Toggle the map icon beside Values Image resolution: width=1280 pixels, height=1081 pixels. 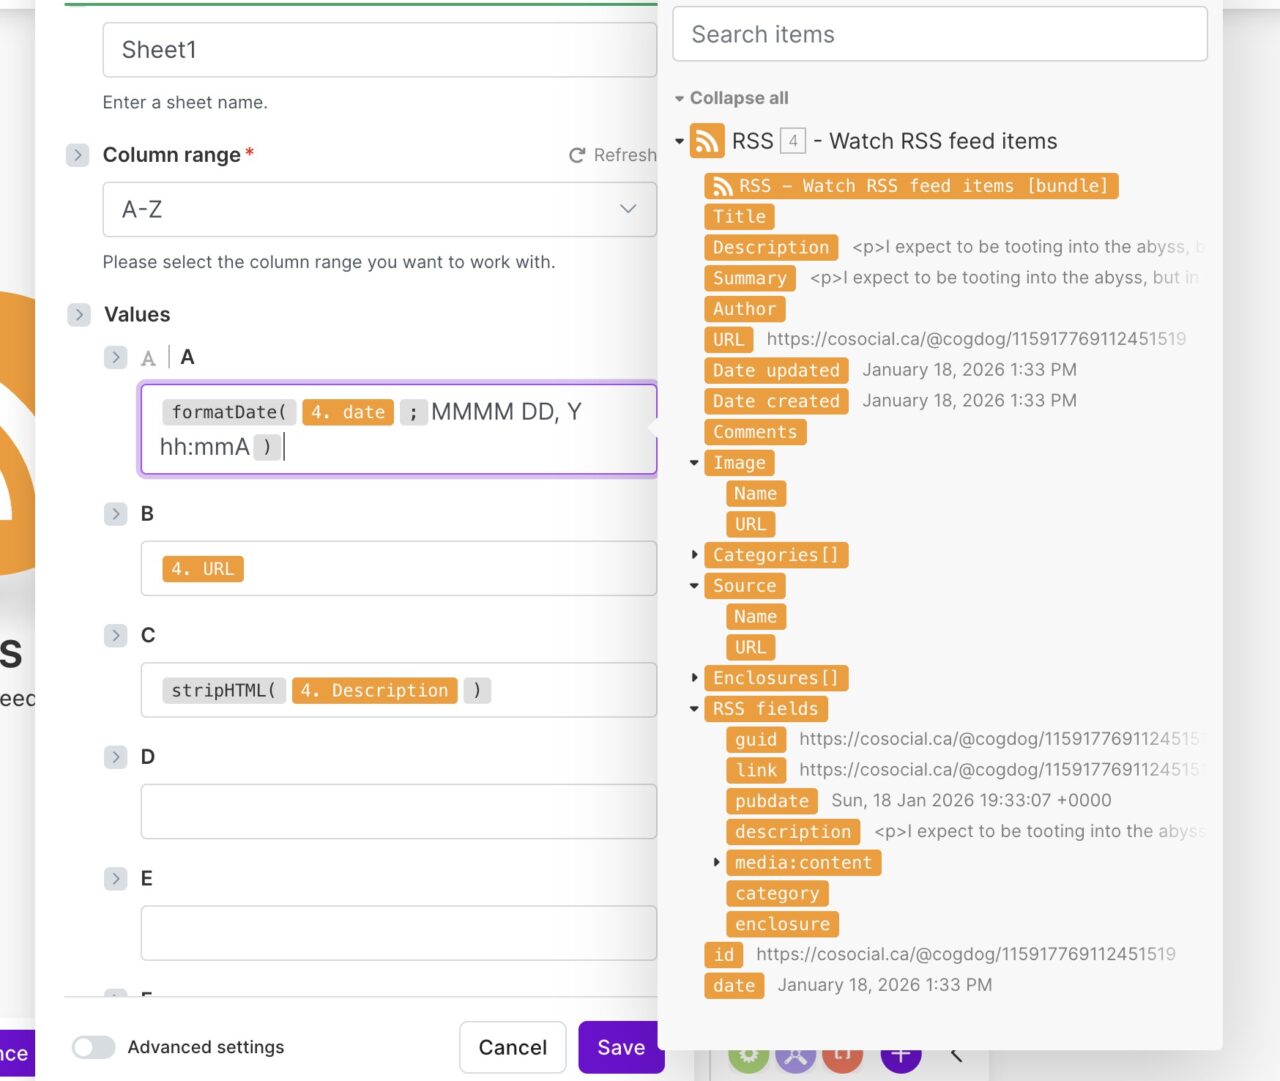pos(79,315)
